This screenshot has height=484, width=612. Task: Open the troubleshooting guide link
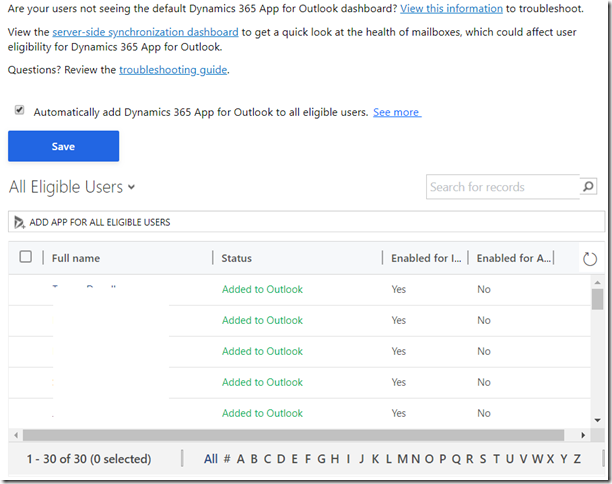[x=173, y=70]
